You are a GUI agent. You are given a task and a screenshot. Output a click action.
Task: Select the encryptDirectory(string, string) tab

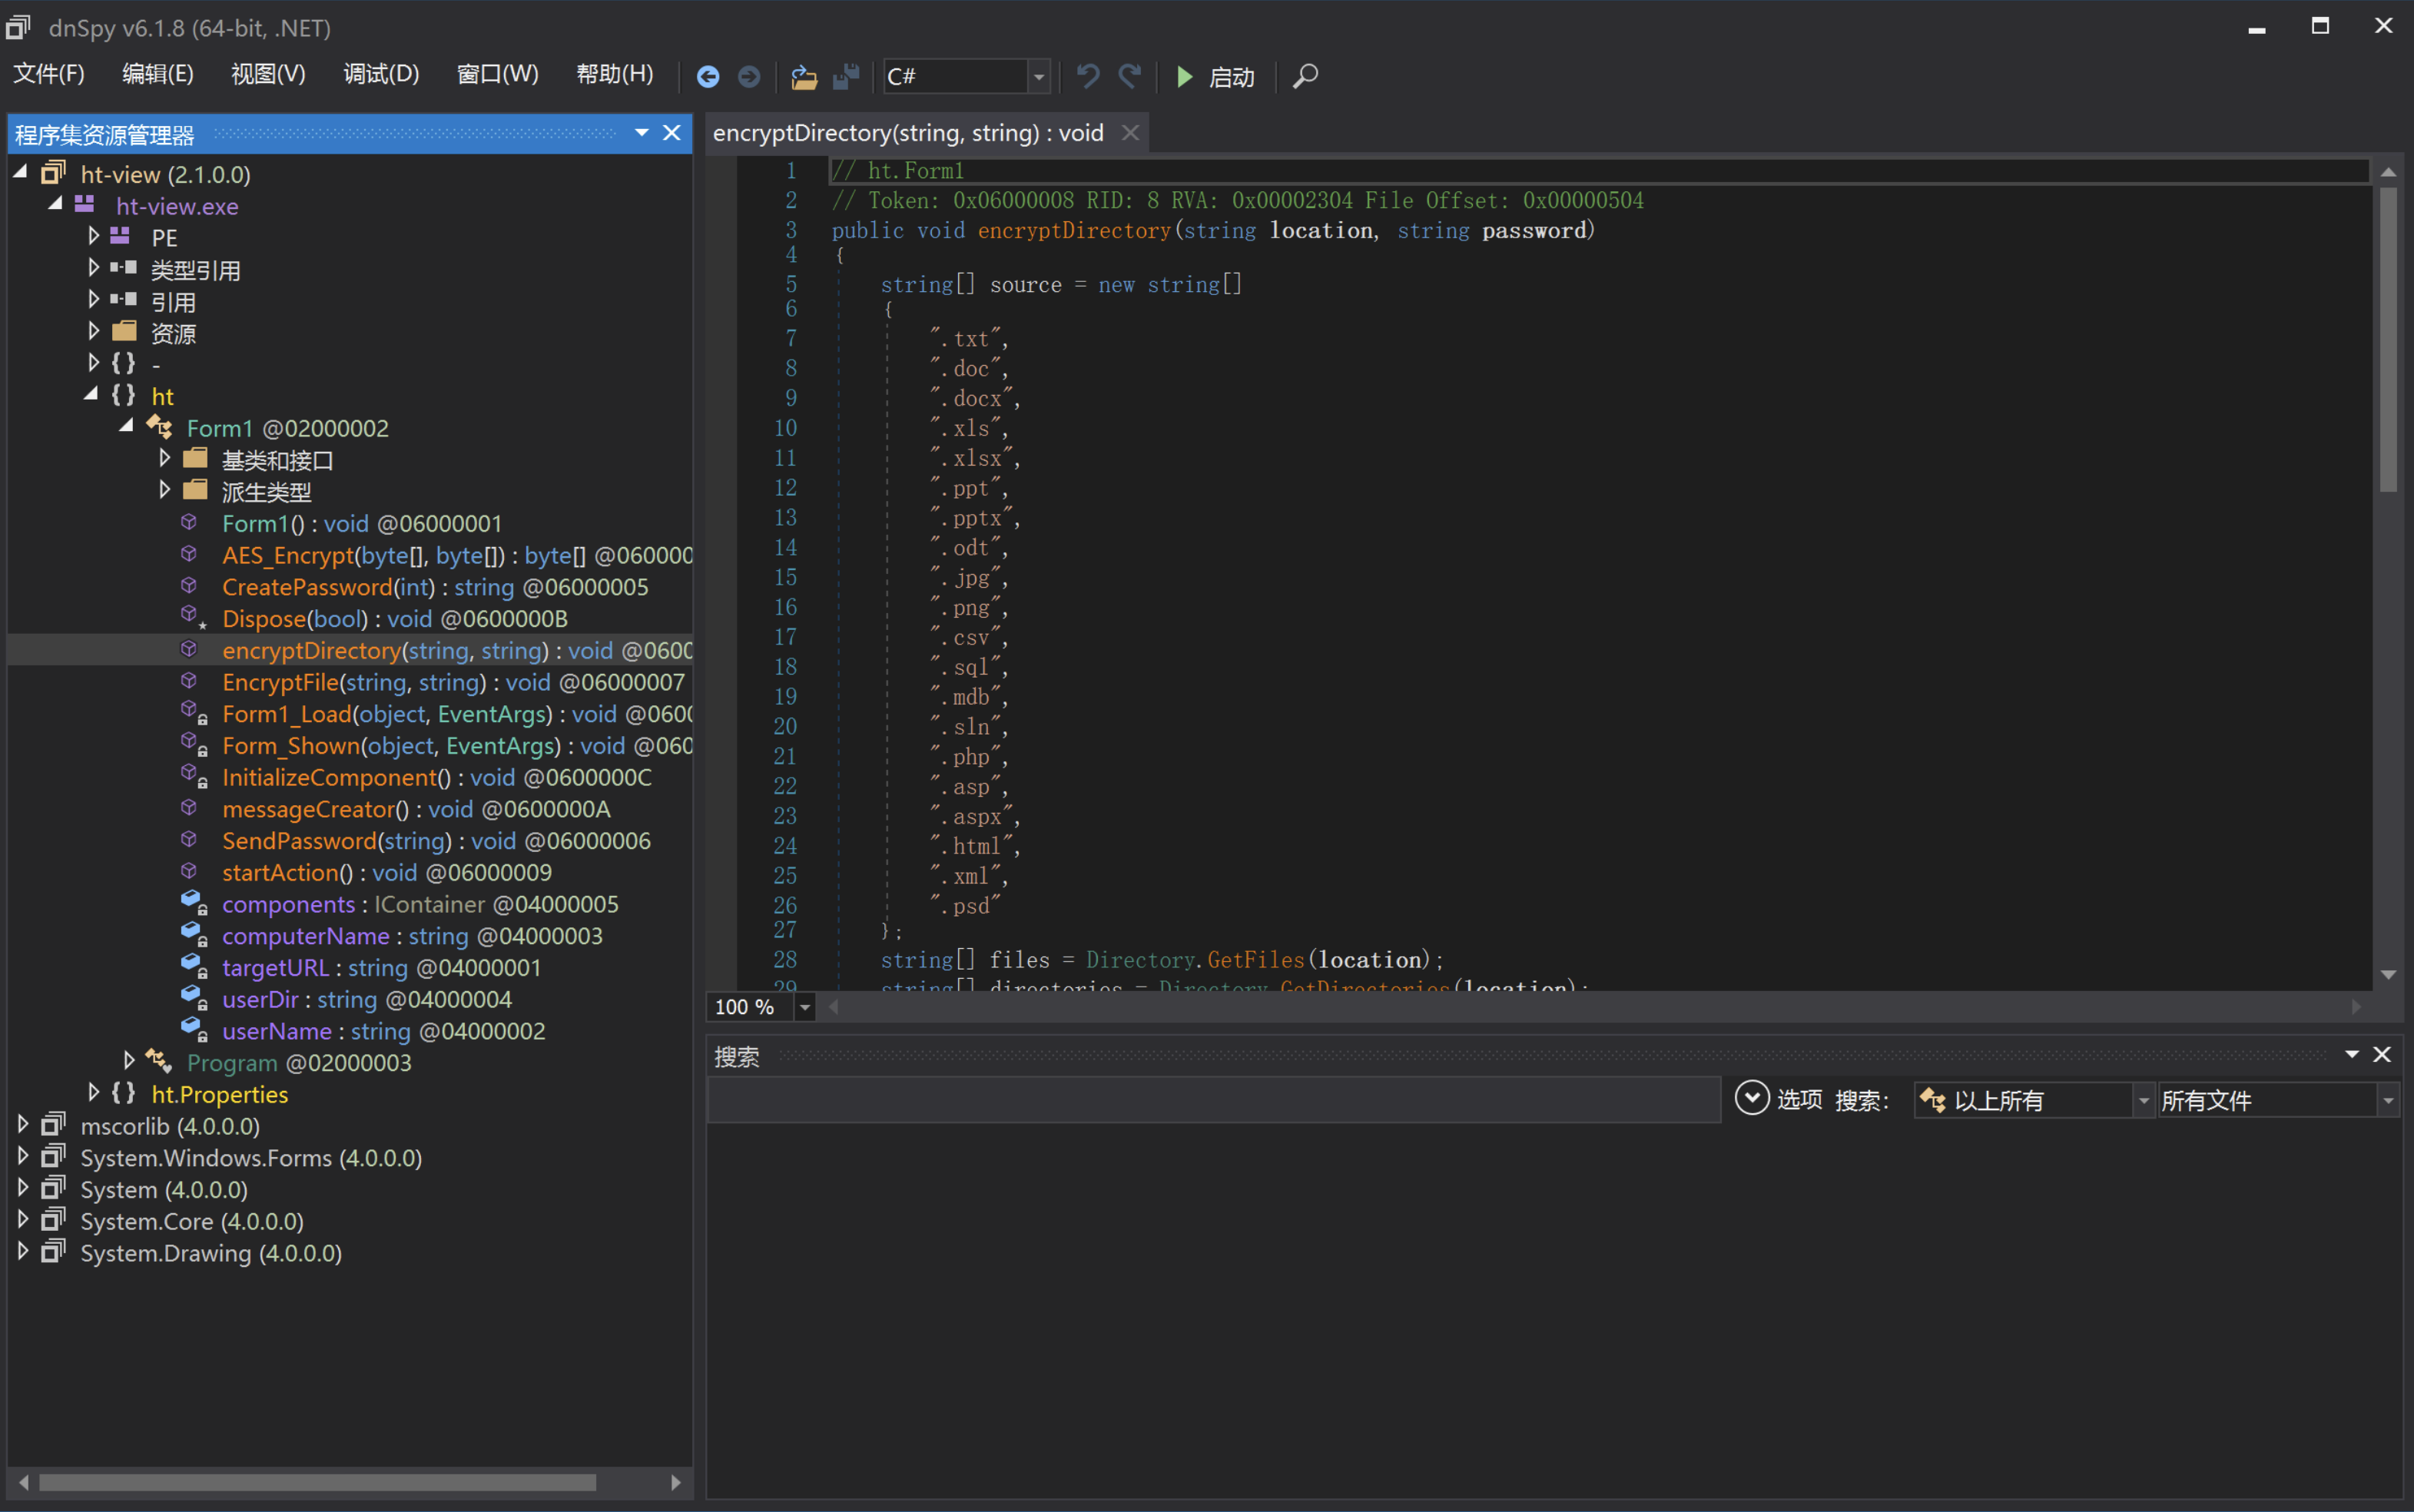click(908, 133)
